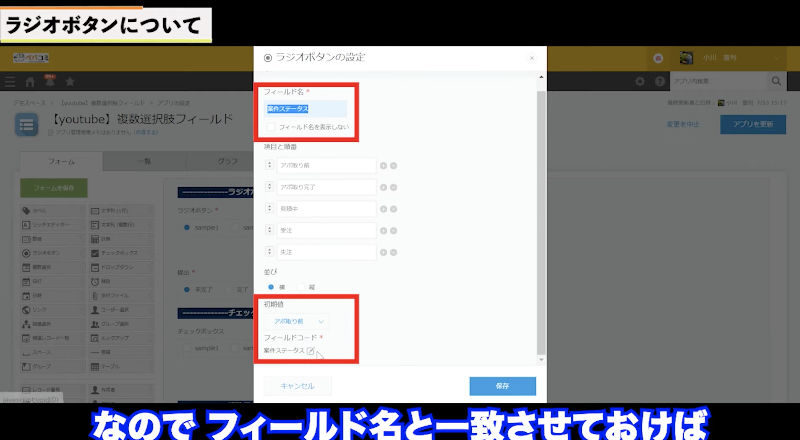The height and width of the screenshot is (440, 800).
Task: Open help with the question mark icon
Action: (x=660, y=81)
